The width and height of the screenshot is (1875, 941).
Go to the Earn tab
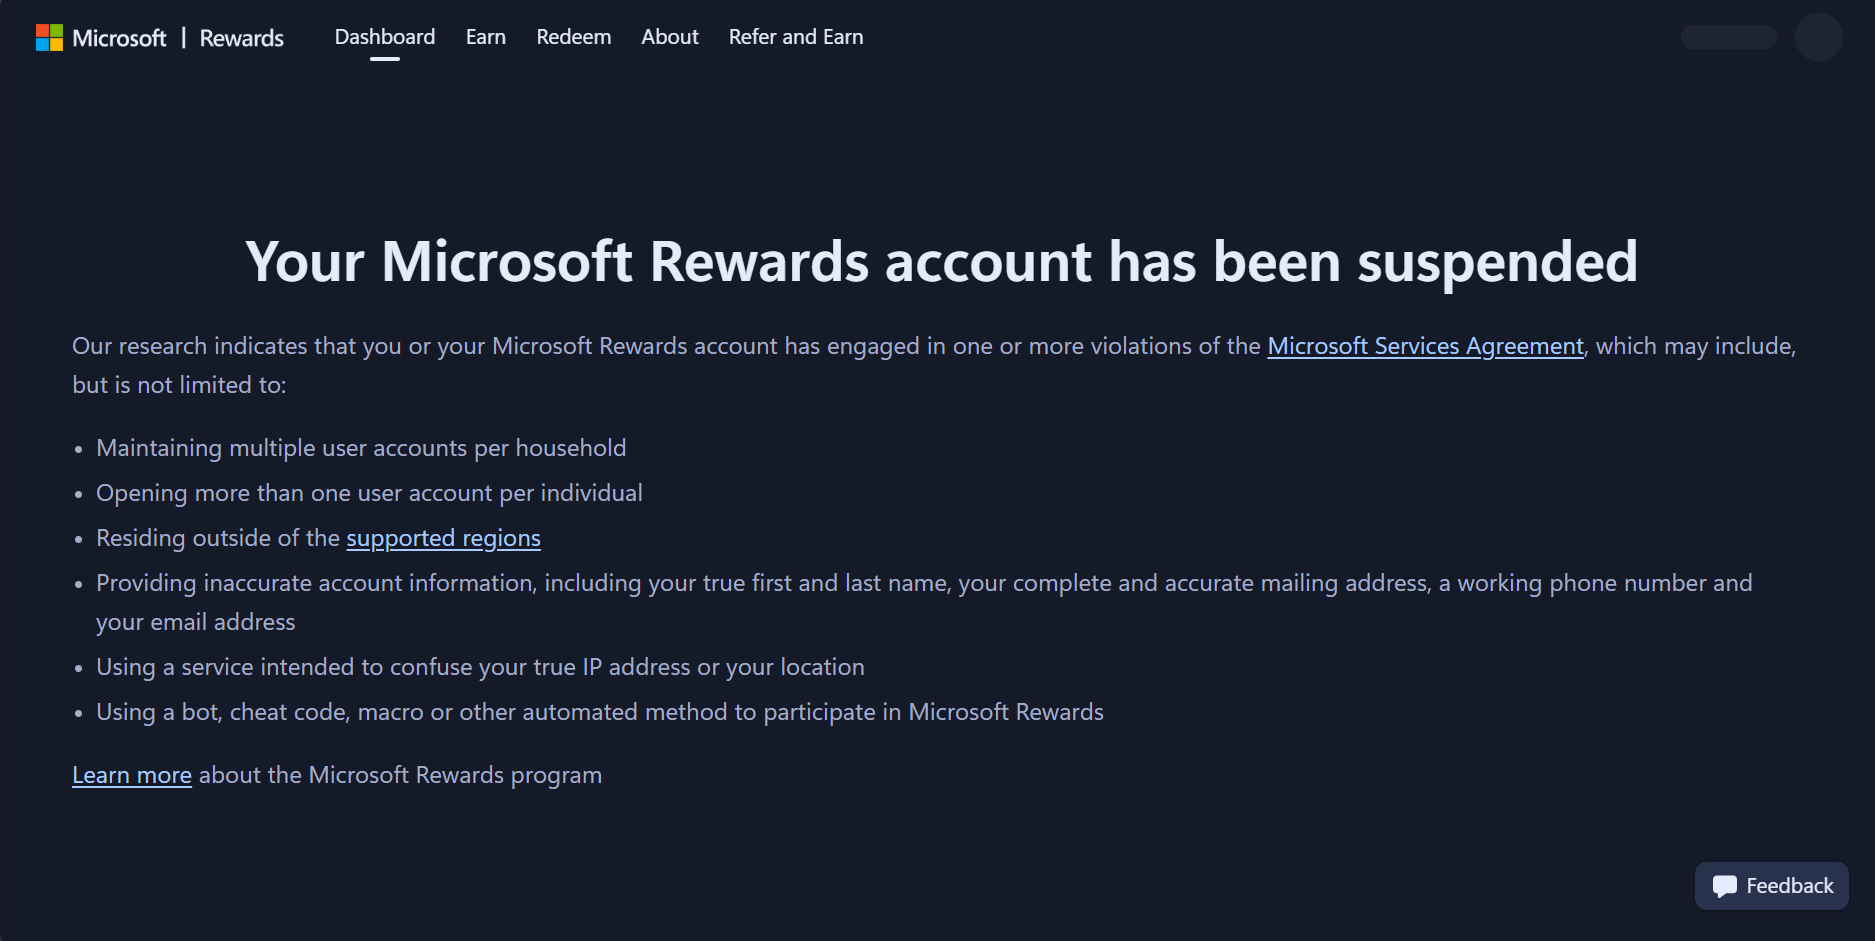(x=486, y=37)
